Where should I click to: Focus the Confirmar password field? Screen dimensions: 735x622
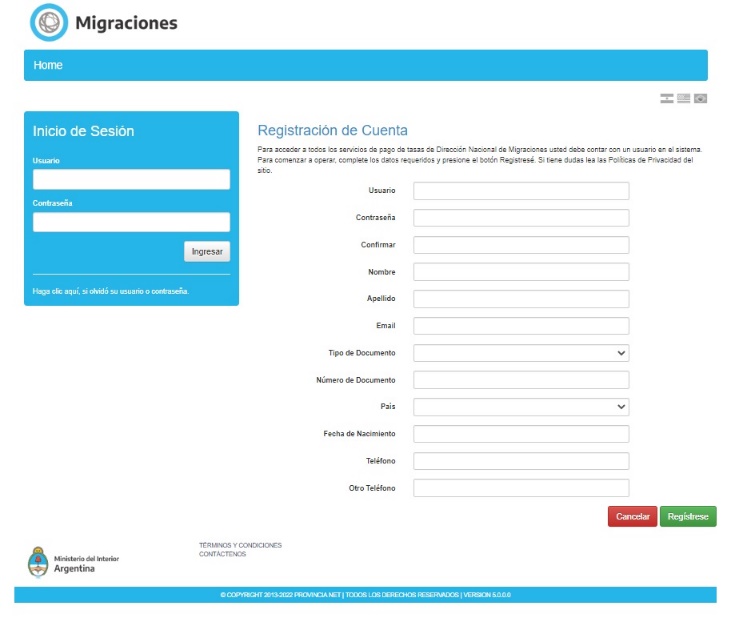coord(521,245)
